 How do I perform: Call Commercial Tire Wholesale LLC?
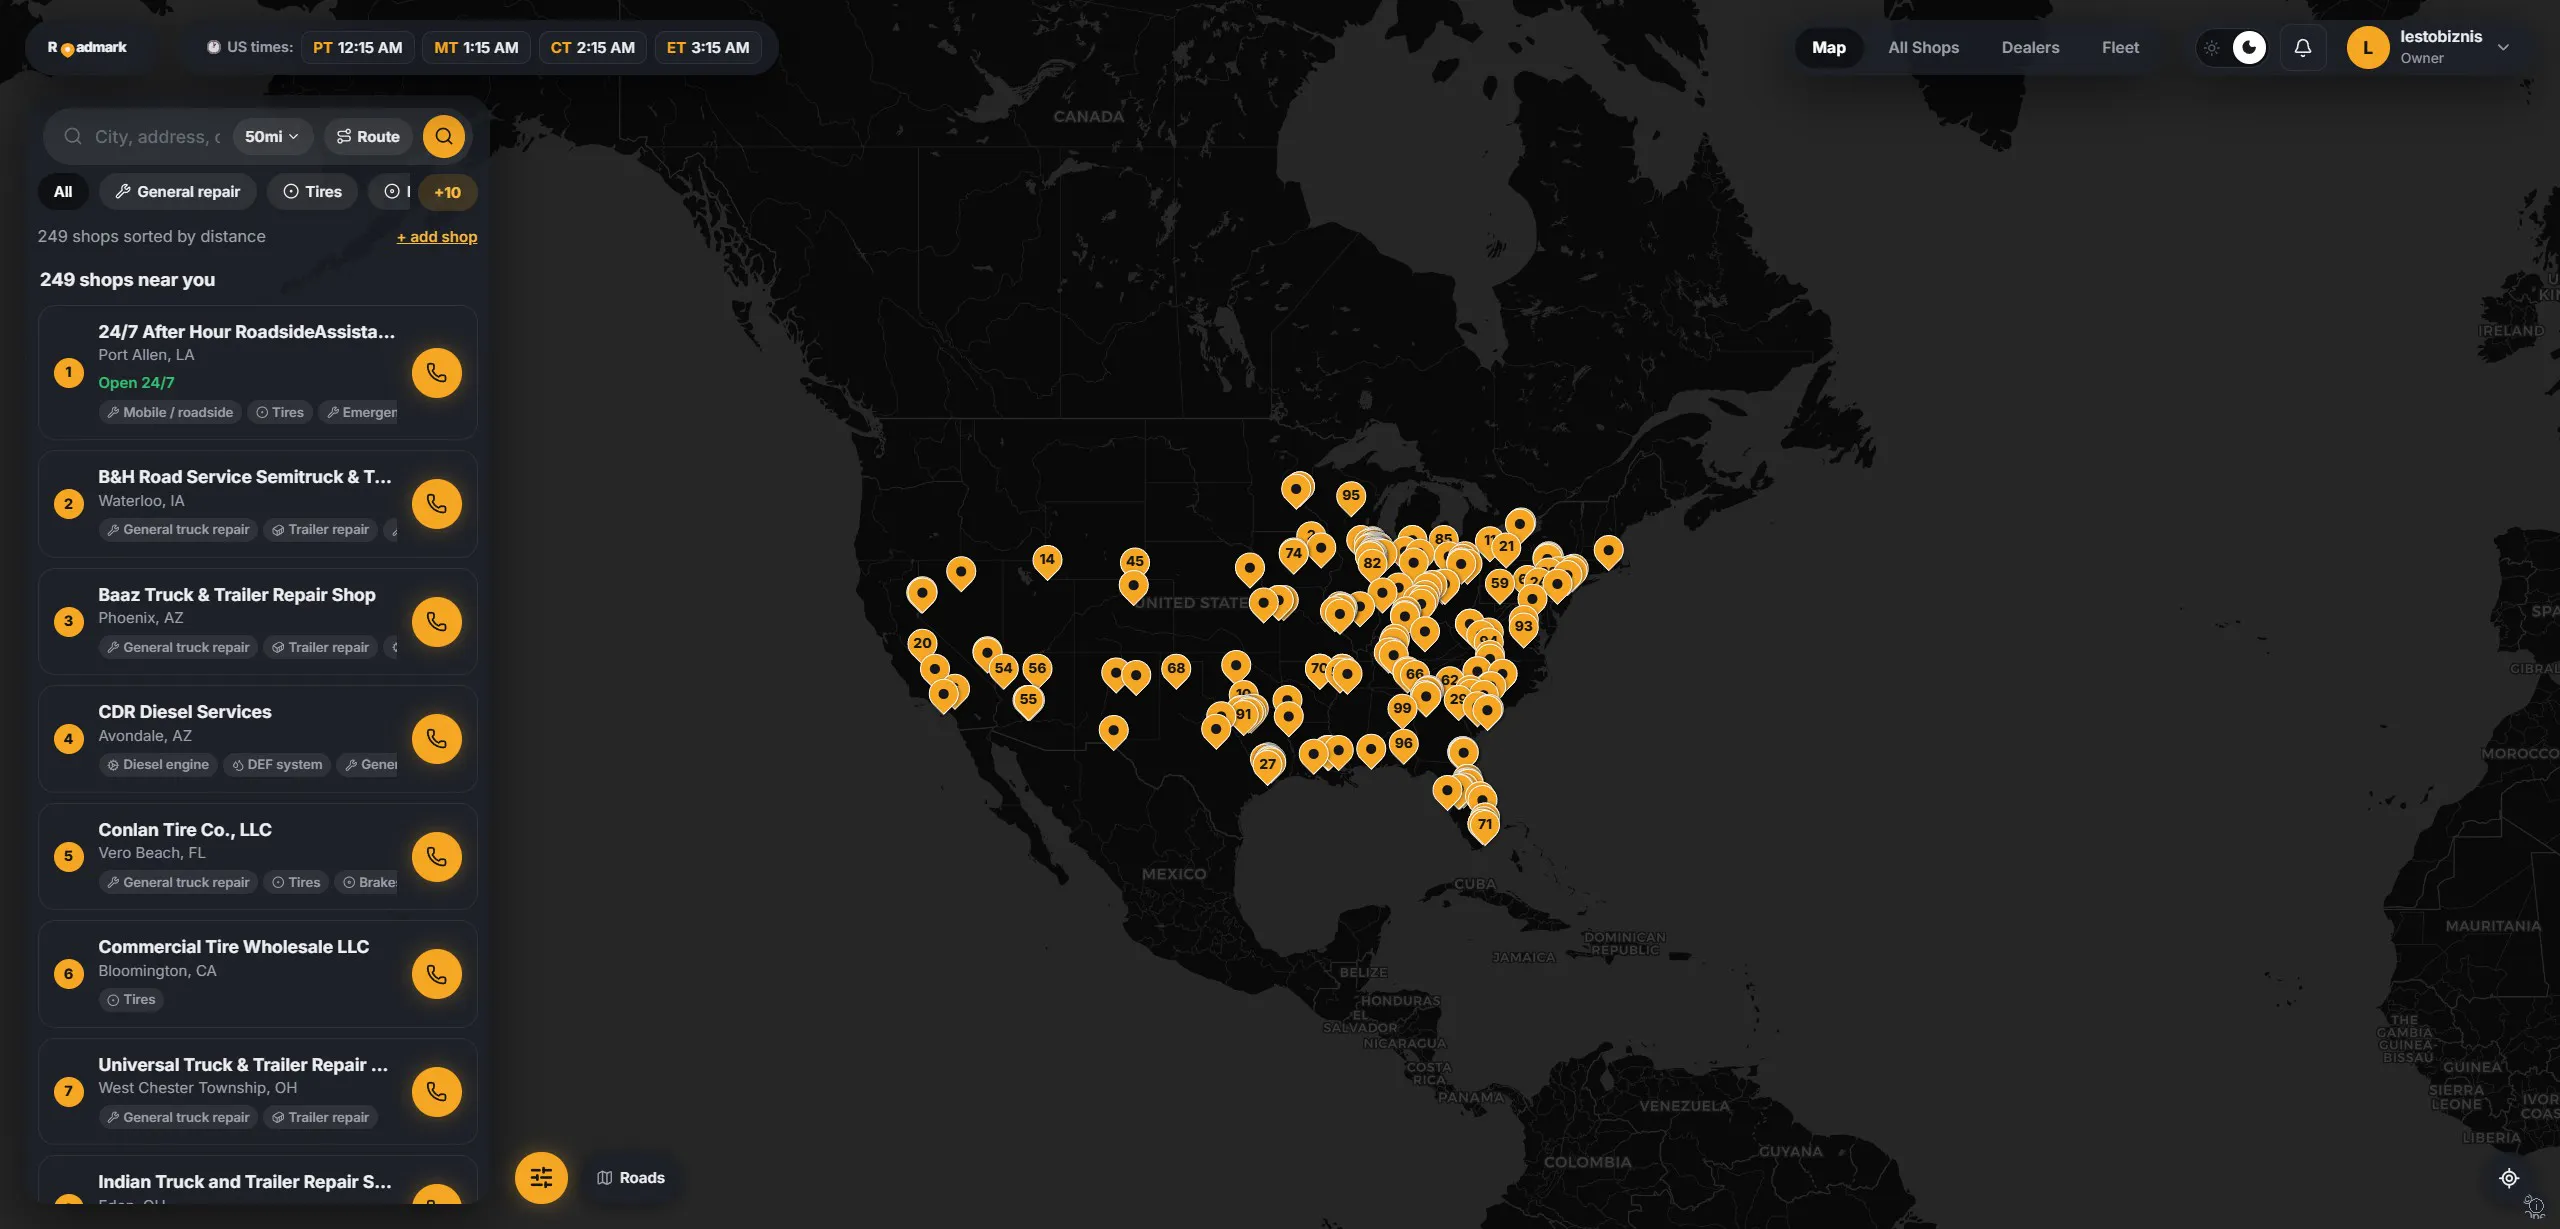437,974
